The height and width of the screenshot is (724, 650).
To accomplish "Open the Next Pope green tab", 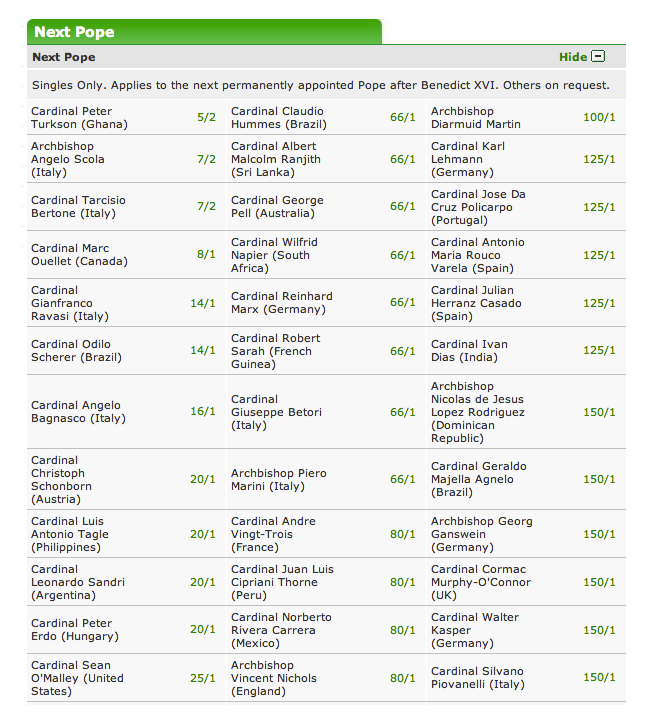I will [x=204, y=31].
